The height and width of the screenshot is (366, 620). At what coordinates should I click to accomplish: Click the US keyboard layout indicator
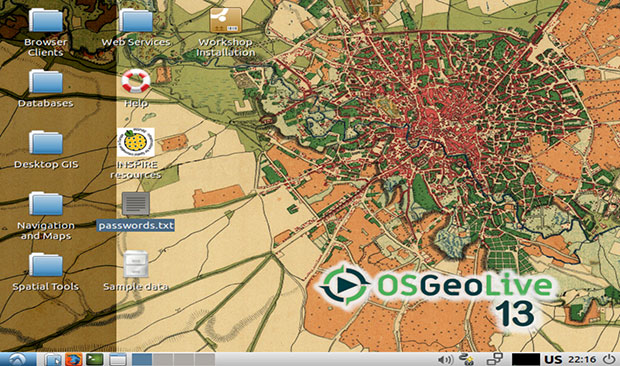553,360
